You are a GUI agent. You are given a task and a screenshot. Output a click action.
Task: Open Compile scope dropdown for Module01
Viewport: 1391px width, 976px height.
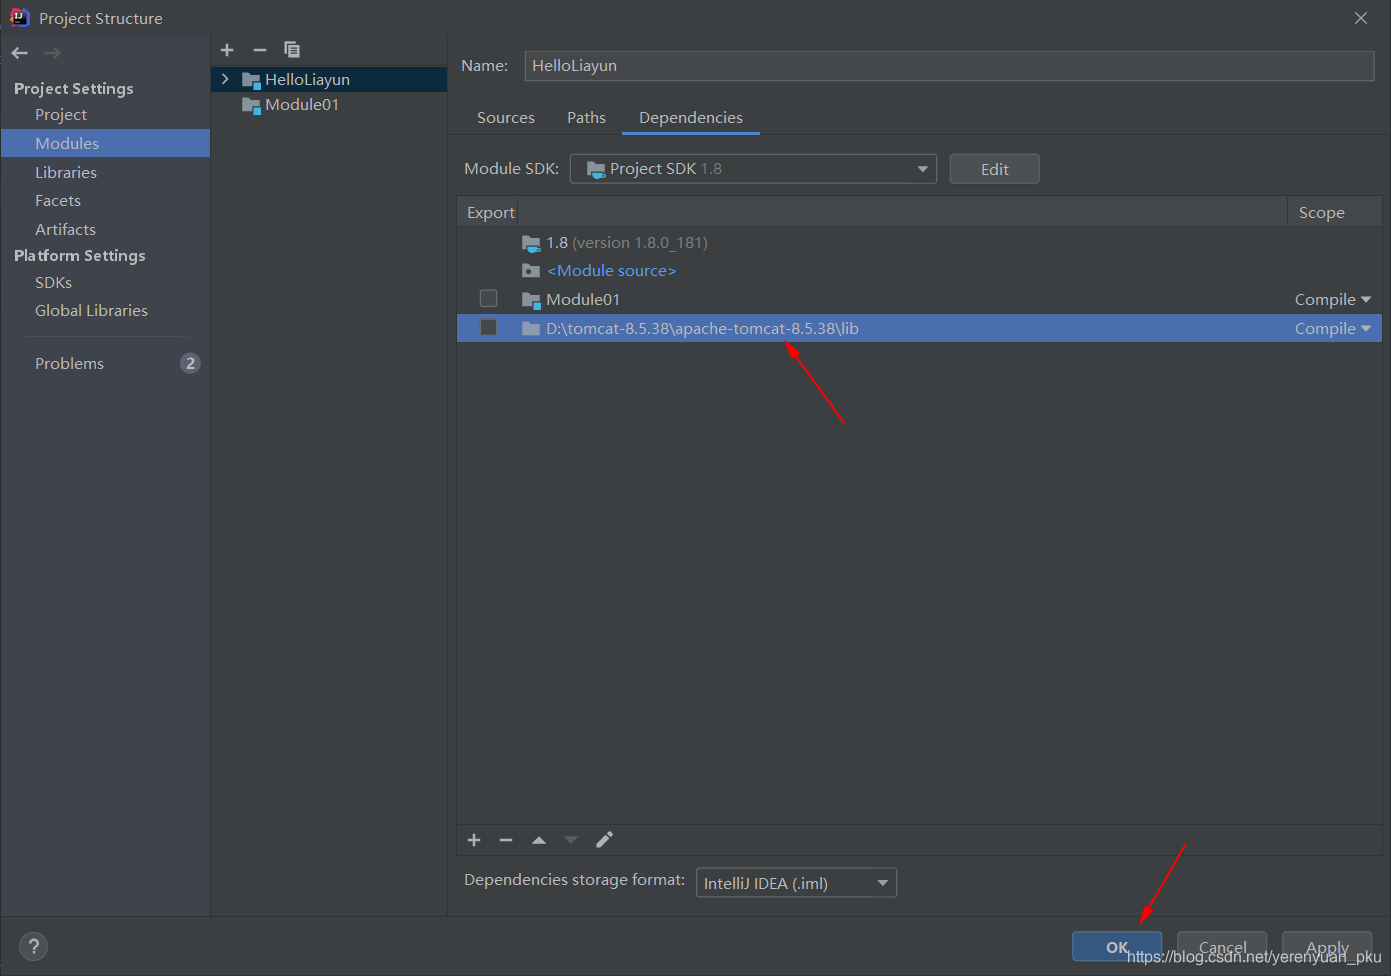click(x=1333, y=300)
